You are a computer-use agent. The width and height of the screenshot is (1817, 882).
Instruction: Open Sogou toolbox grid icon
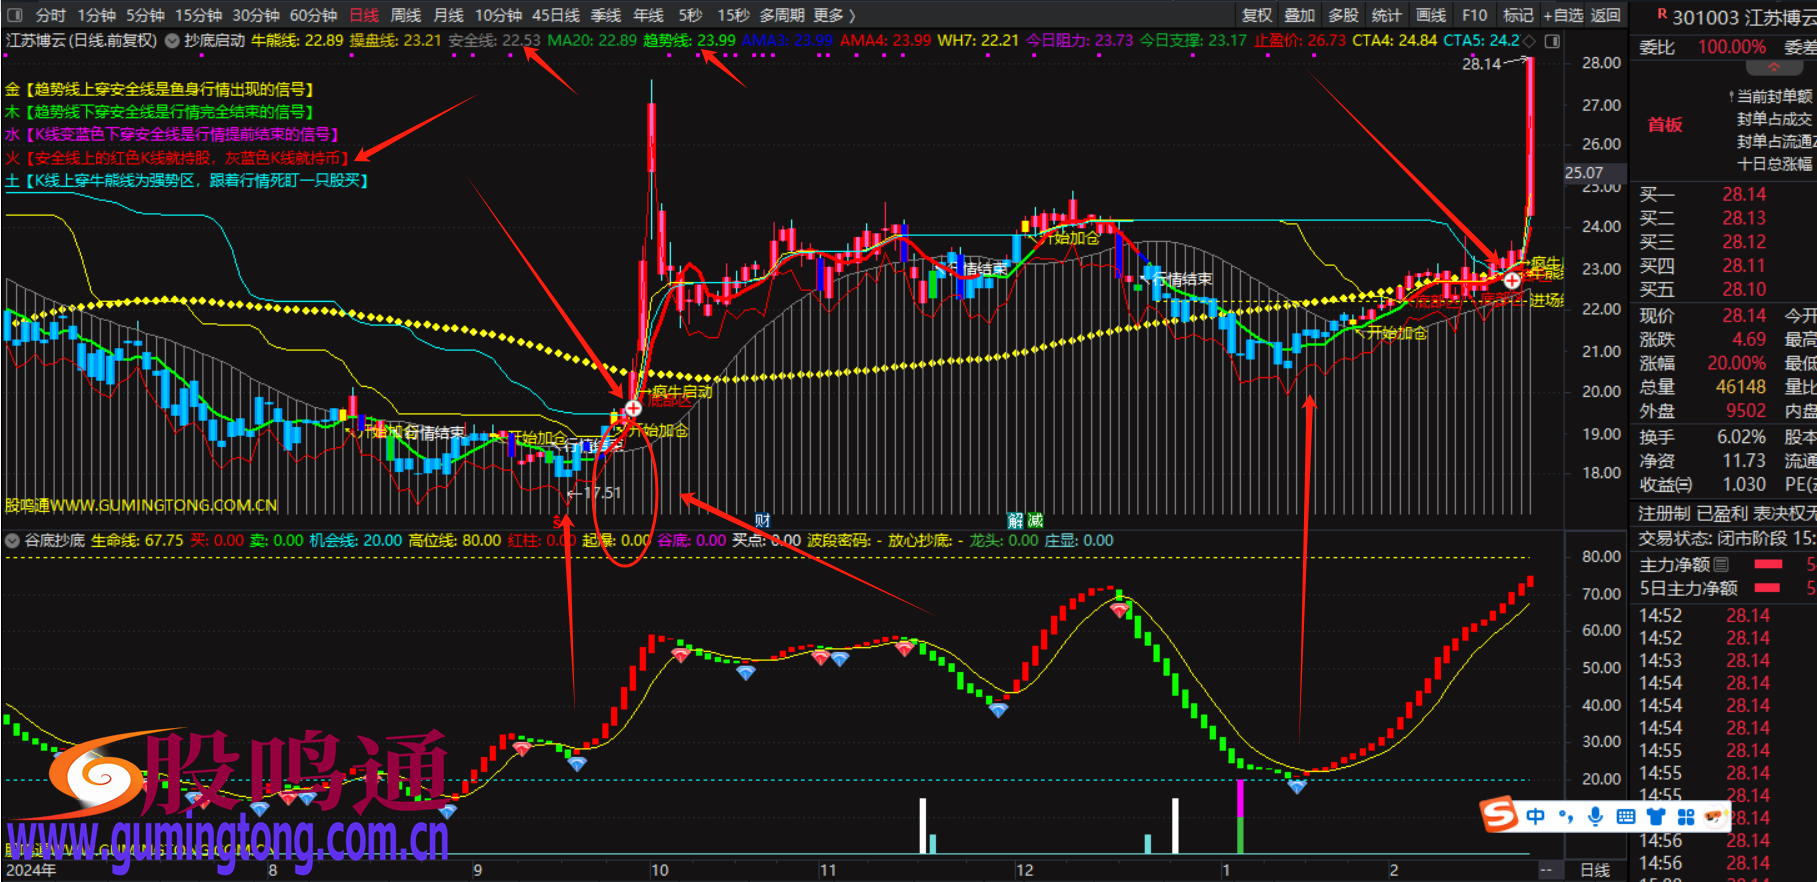[x=1685, y=817]
